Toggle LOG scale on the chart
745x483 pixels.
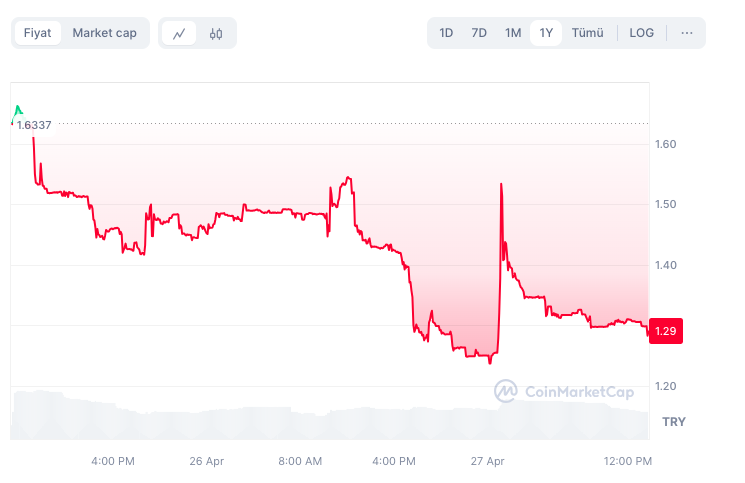tap(641, 33)
